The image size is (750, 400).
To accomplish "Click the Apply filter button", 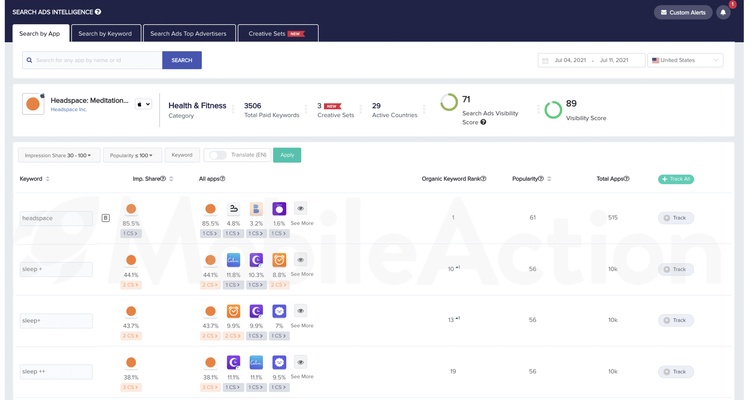I will 287,155.
